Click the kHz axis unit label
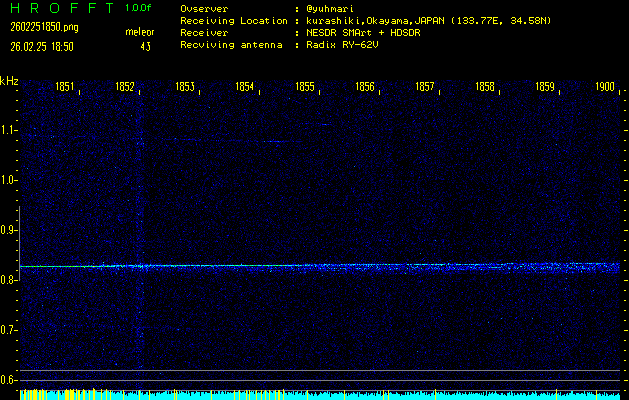The image size is (629, 400). [9, 81]
